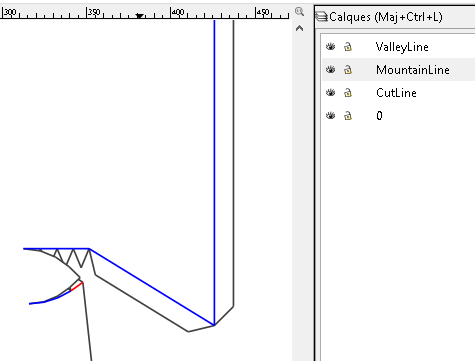This screenshot has height=361, width=475.
Task: Toggle eye icon of layer 0
Action: coord(330,115)
